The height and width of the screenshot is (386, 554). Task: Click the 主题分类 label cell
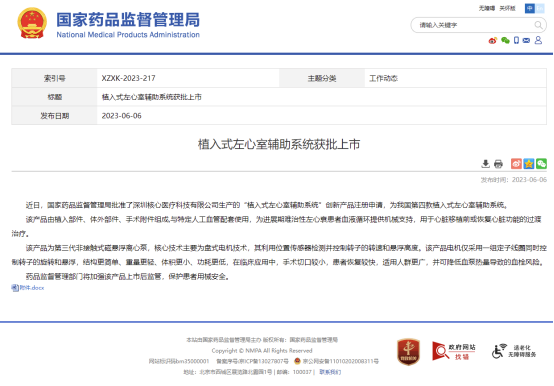pos(322,78)
